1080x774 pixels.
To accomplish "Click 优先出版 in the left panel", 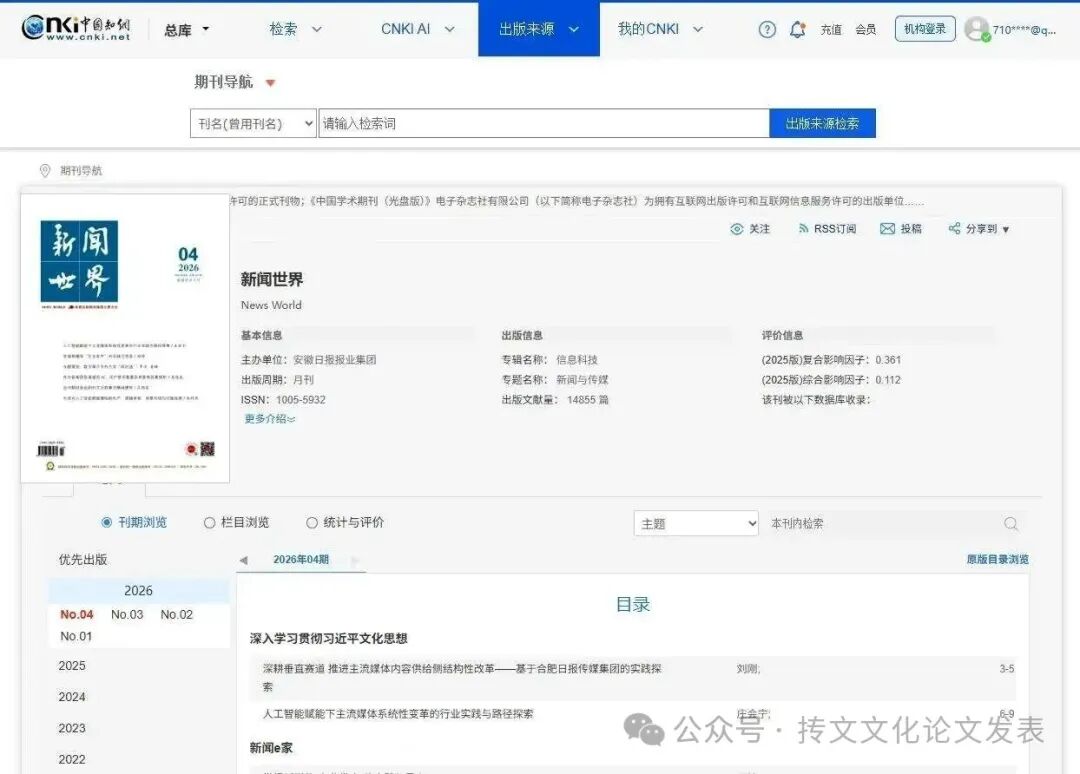I will point(83,559).
